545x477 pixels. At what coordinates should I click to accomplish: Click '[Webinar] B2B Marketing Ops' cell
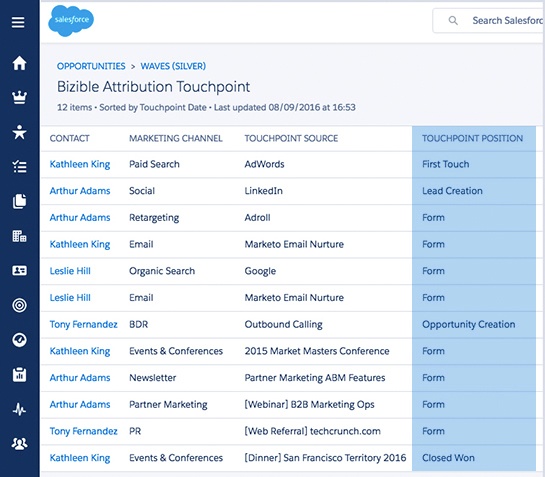point(309,404)
